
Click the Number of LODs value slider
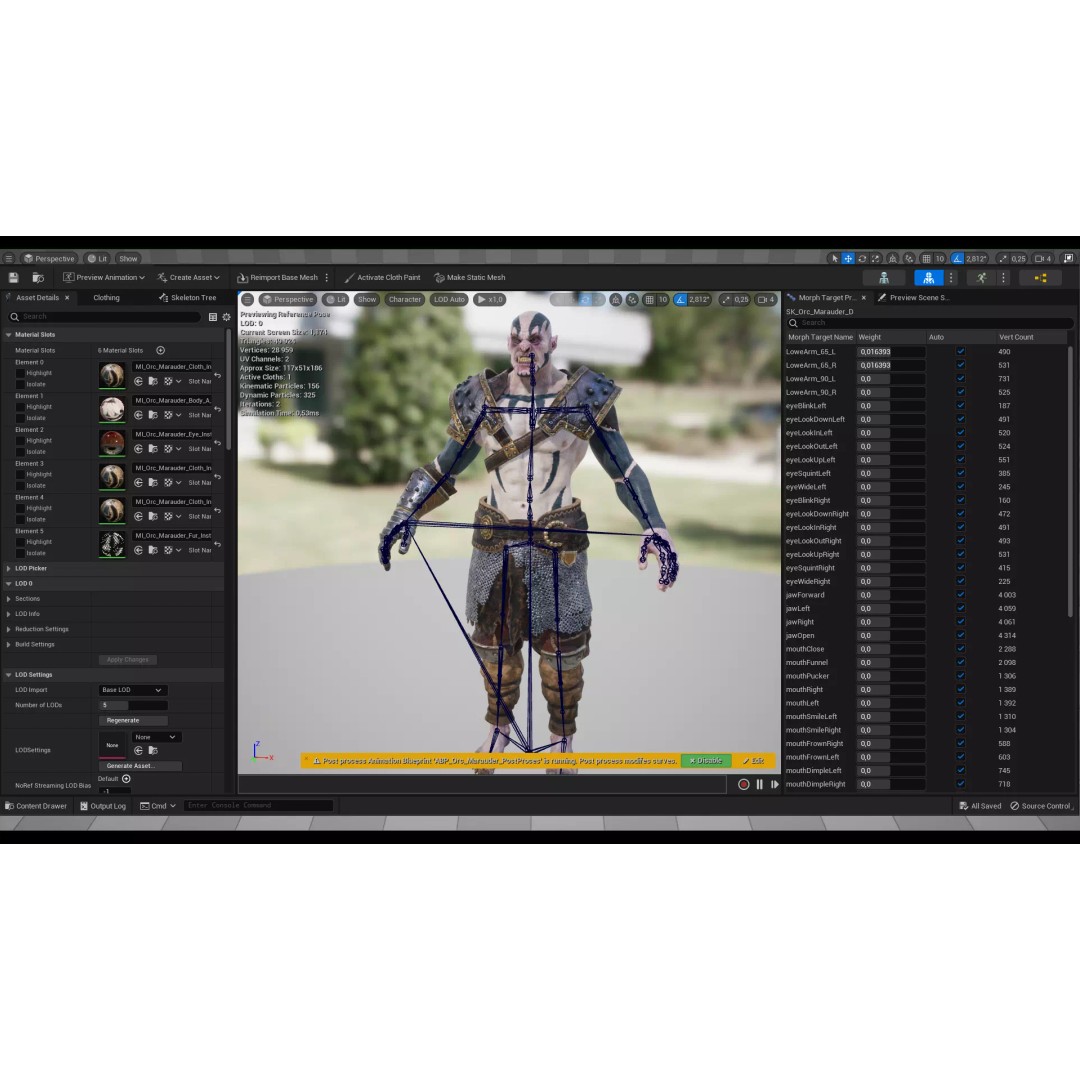(x=133, y=705)
